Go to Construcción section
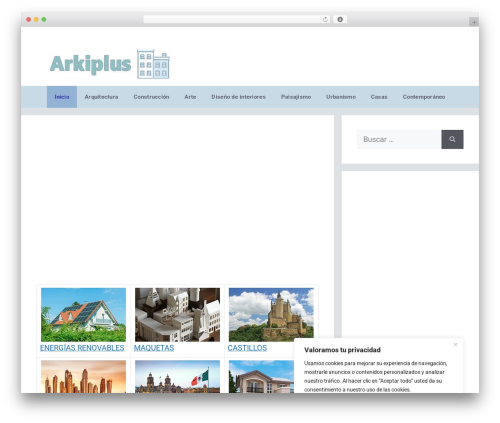The height and width of the screenshot is (423, 500). pyautogui.click(x=151, y=97)
